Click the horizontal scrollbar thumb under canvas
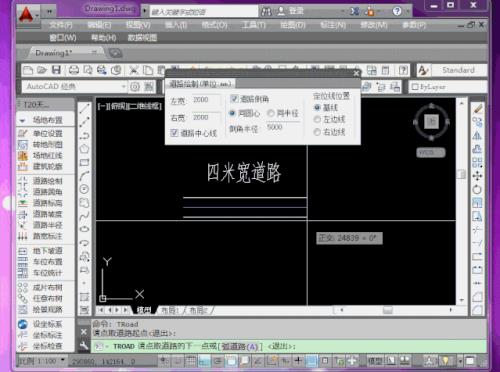500x372 pixels. point(387,310)
